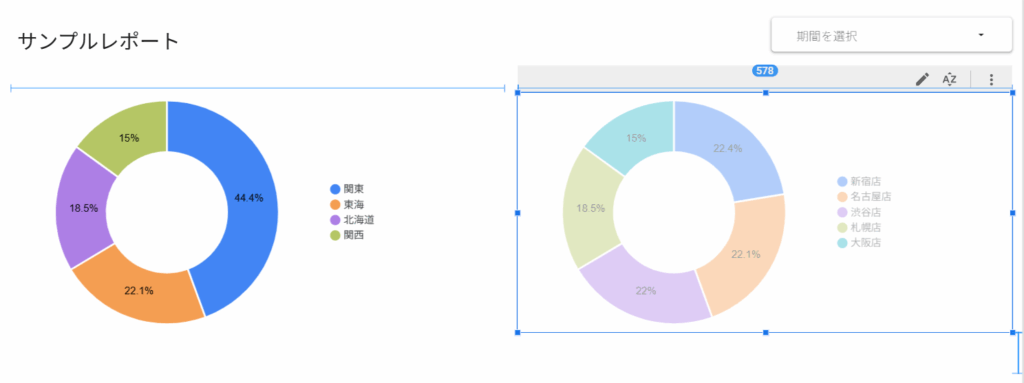Open the AZ sort options icon
The width and height of the screenshot is (1024, 383).
(949, 79)
